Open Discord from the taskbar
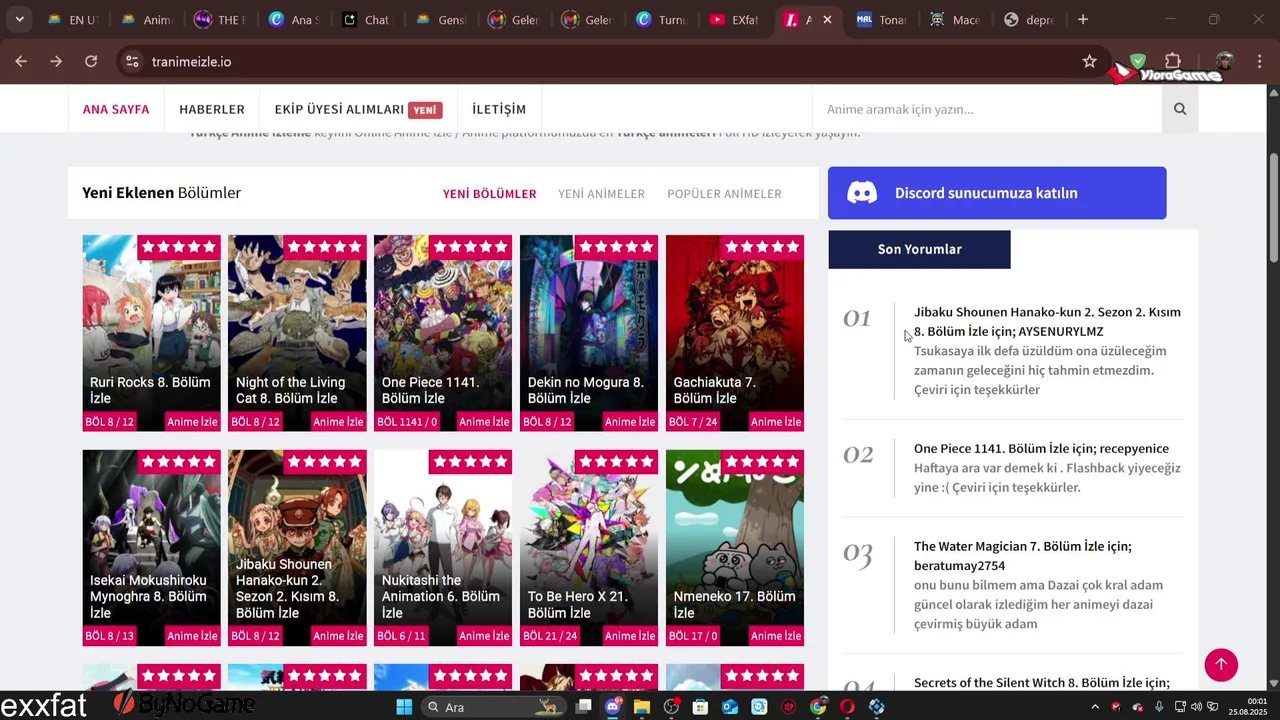 coord(613,707)
